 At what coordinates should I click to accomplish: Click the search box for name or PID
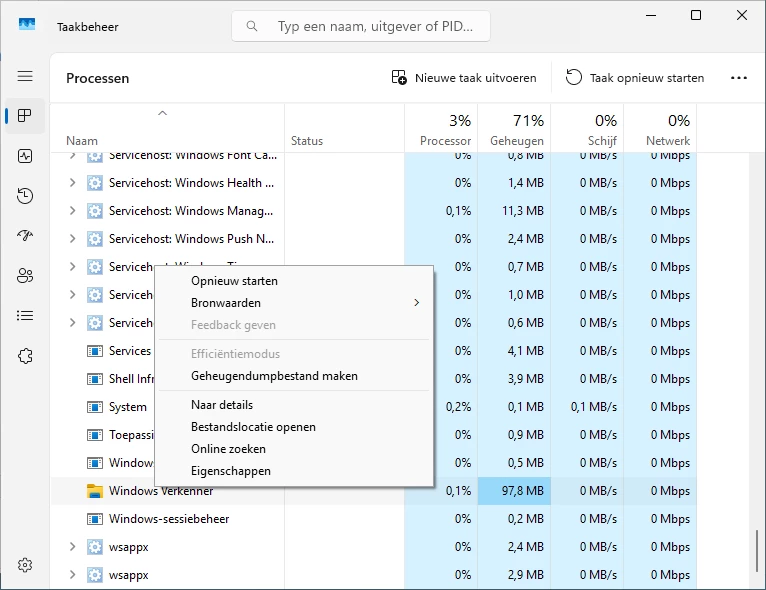coord(361,26)
